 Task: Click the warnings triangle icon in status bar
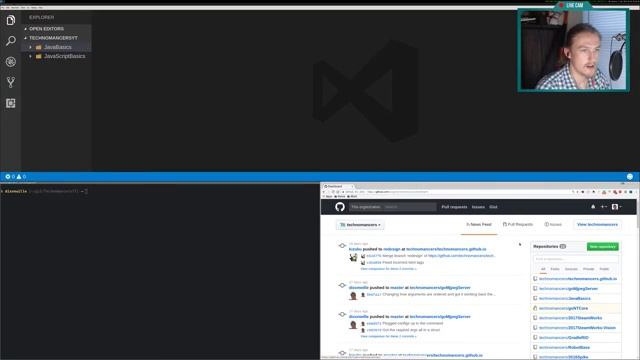19,177
